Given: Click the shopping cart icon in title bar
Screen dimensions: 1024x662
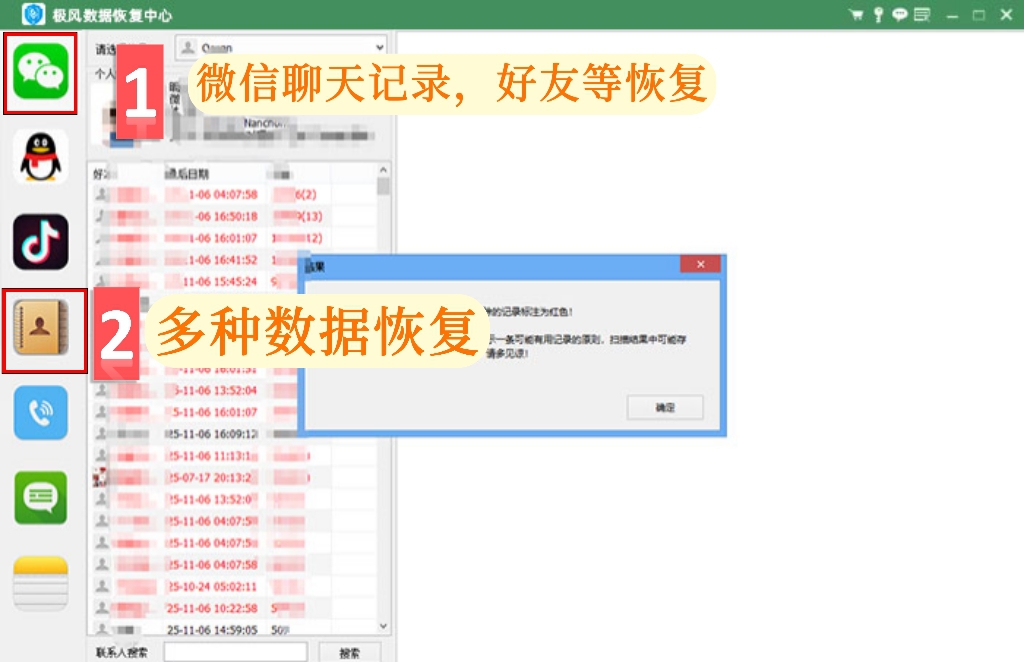Looking at the screenshot, I should 856,14.
